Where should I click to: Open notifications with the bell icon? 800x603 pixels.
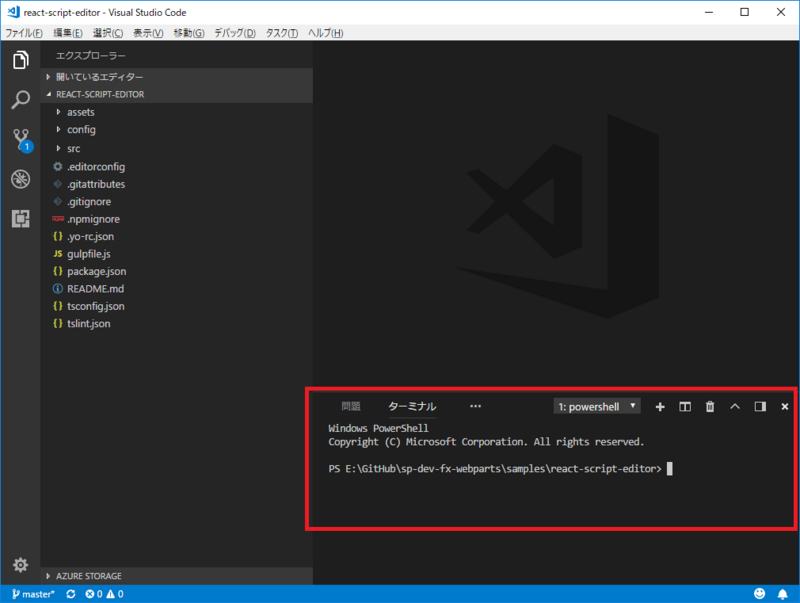point(785,593)
